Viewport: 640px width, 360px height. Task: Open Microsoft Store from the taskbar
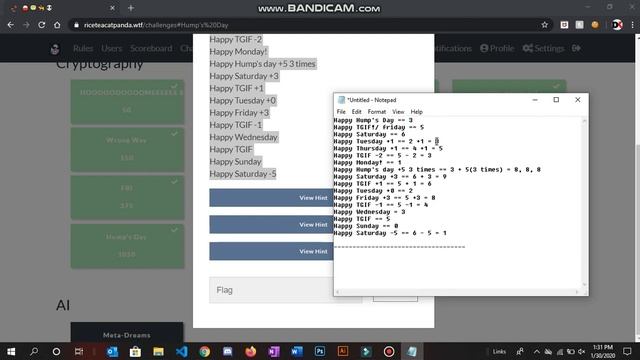pyautogui.click(x=135, y=351)
